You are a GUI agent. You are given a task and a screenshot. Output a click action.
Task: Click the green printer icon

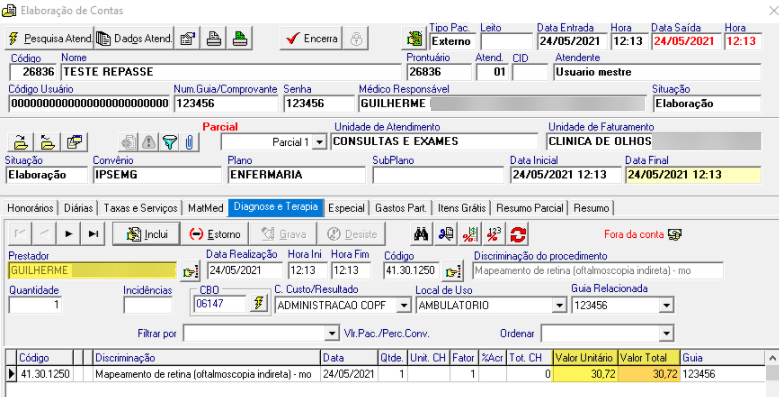240,38
